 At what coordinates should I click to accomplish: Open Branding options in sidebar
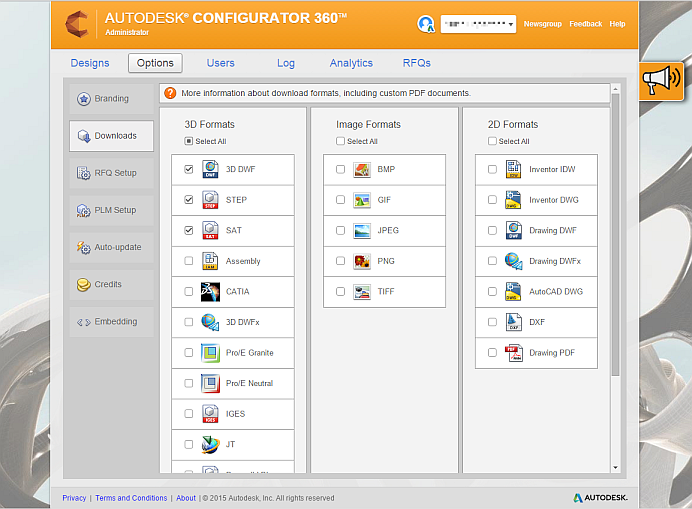point(111,98)
